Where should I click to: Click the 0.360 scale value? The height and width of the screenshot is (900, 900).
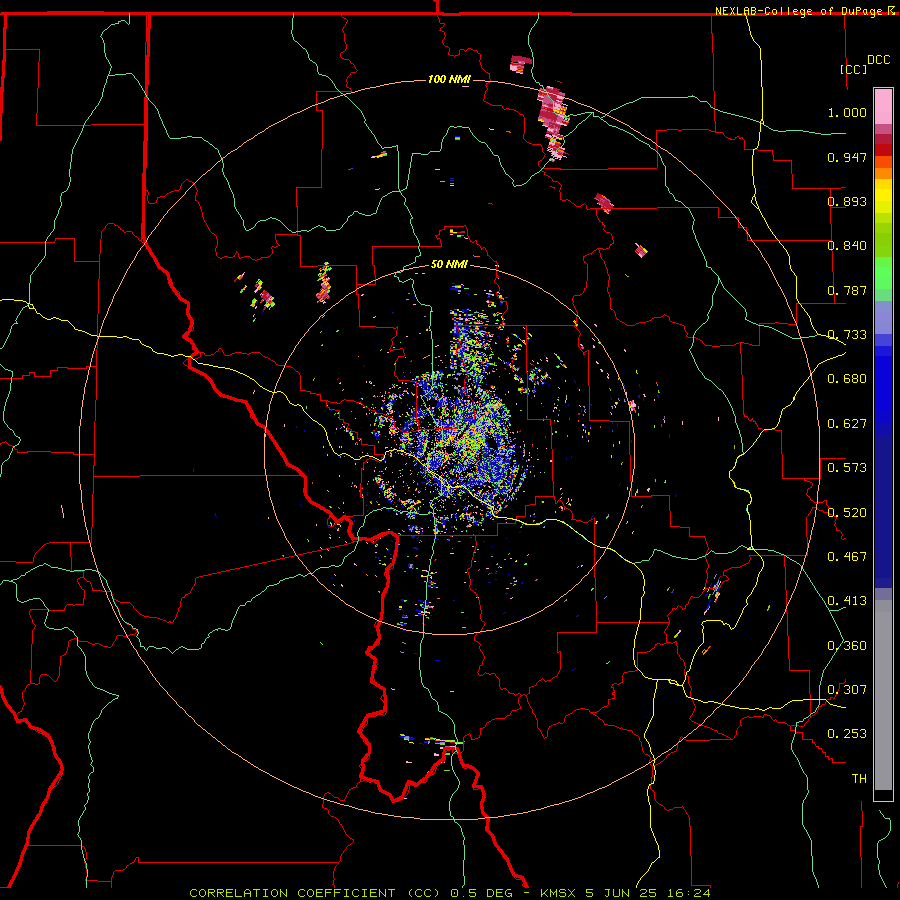pos(847,645)
